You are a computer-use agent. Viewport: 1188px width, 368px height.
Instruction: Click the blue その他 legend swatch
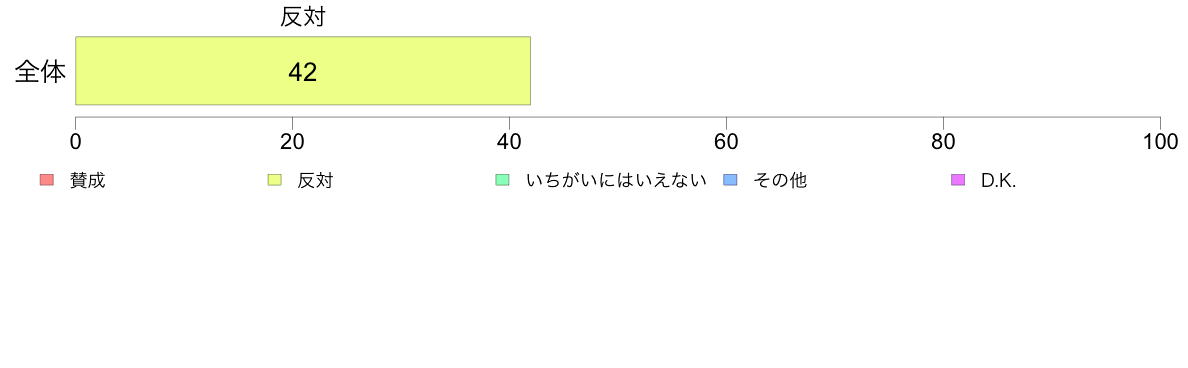(729, 179)
